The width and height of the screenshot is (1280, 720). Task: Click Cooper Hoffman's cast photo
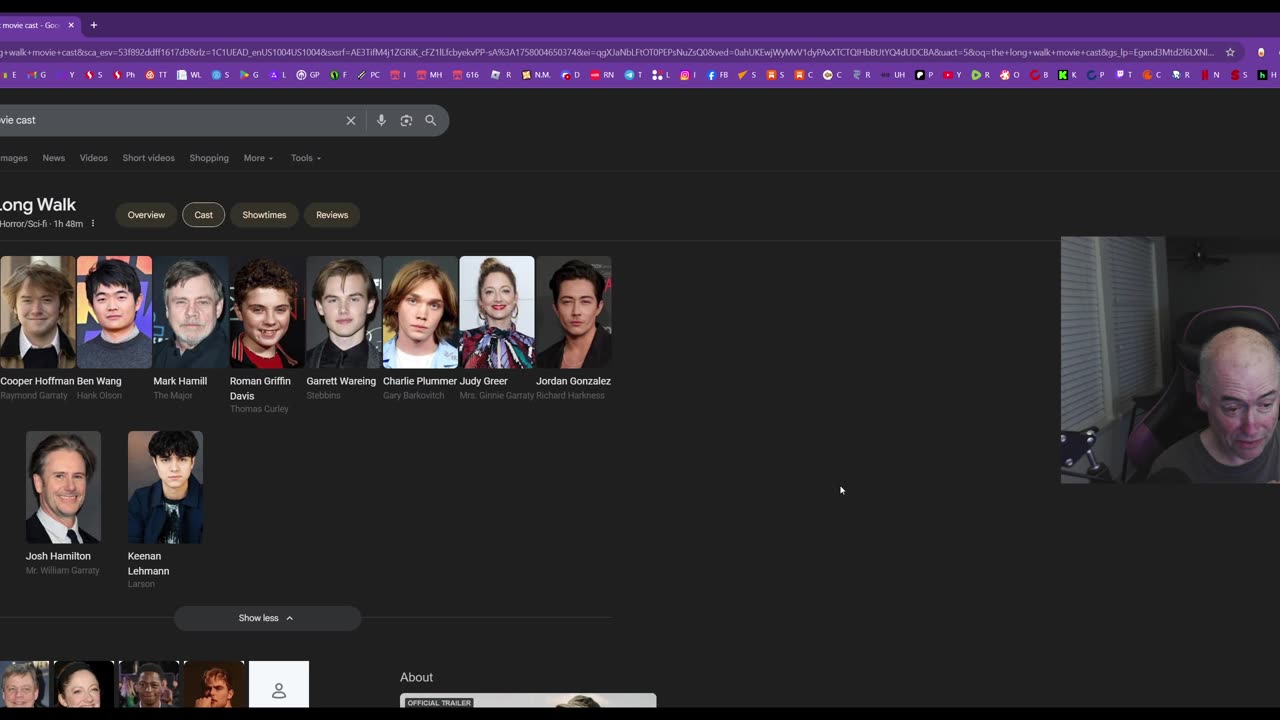37,312
